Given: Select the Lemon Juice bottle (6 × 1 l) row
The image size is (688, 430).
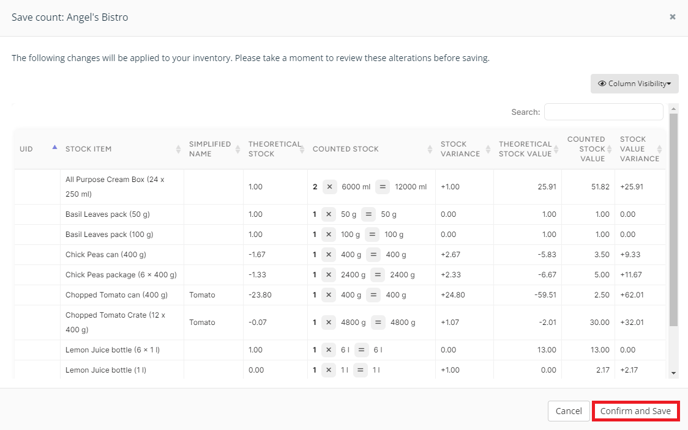Looking at the screenshot, I should pyautogui.click(x=340, y=350).
